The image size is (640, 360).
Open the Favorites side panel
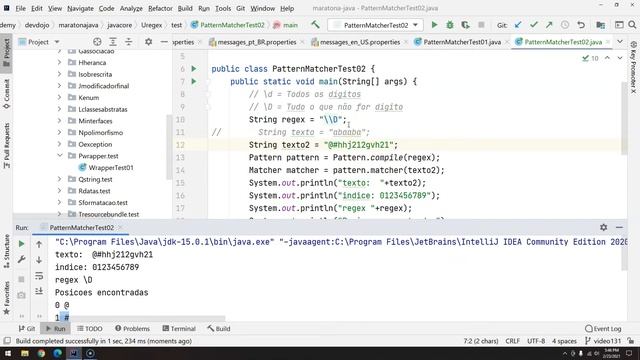(7, 298)
